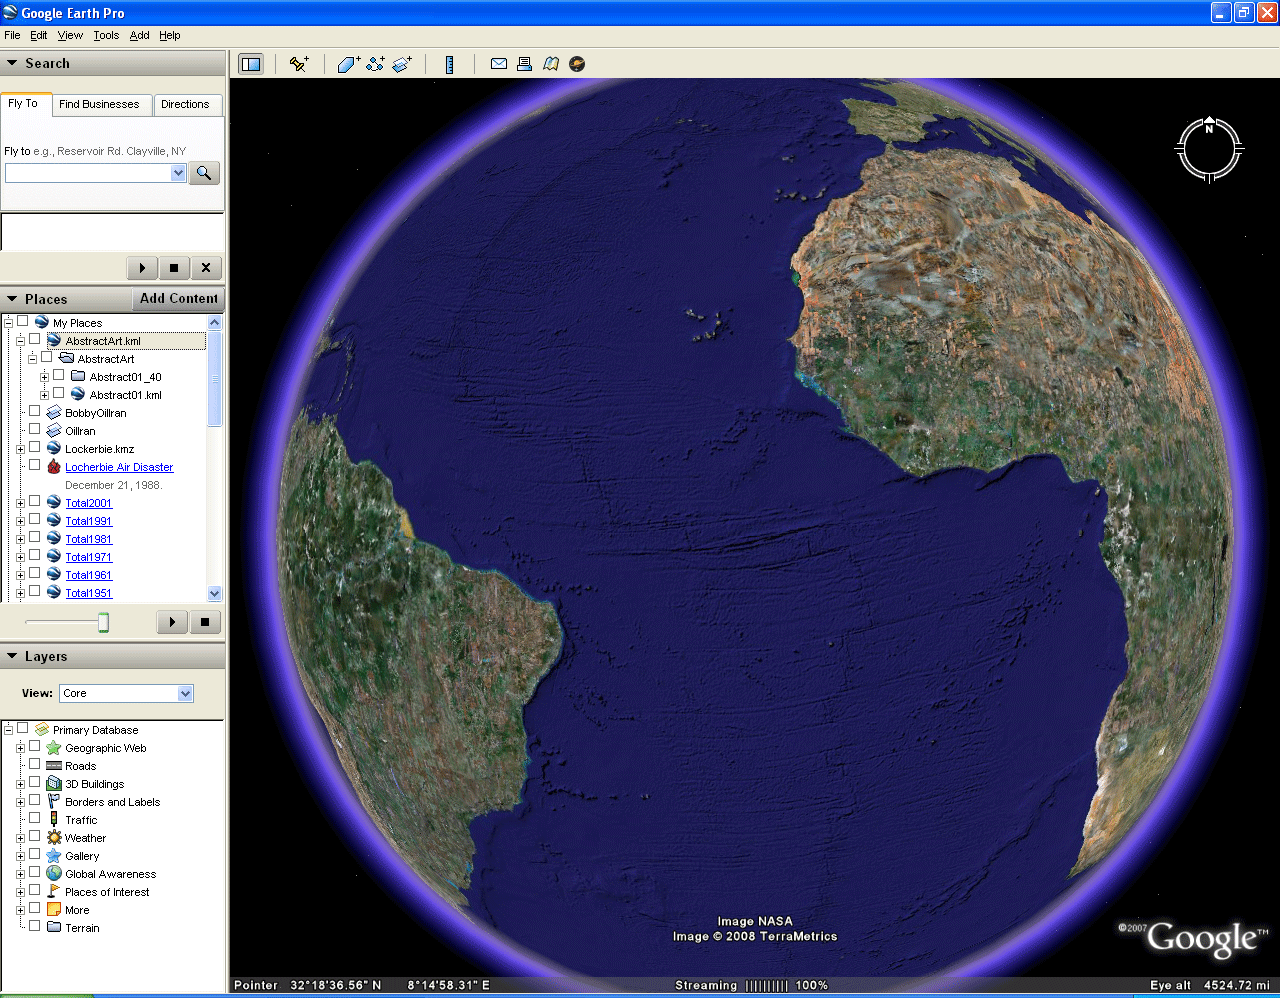Tick the 3D Buildings checkbox
The height and width of the screenshot is (998, 1280).
(35, 783)
